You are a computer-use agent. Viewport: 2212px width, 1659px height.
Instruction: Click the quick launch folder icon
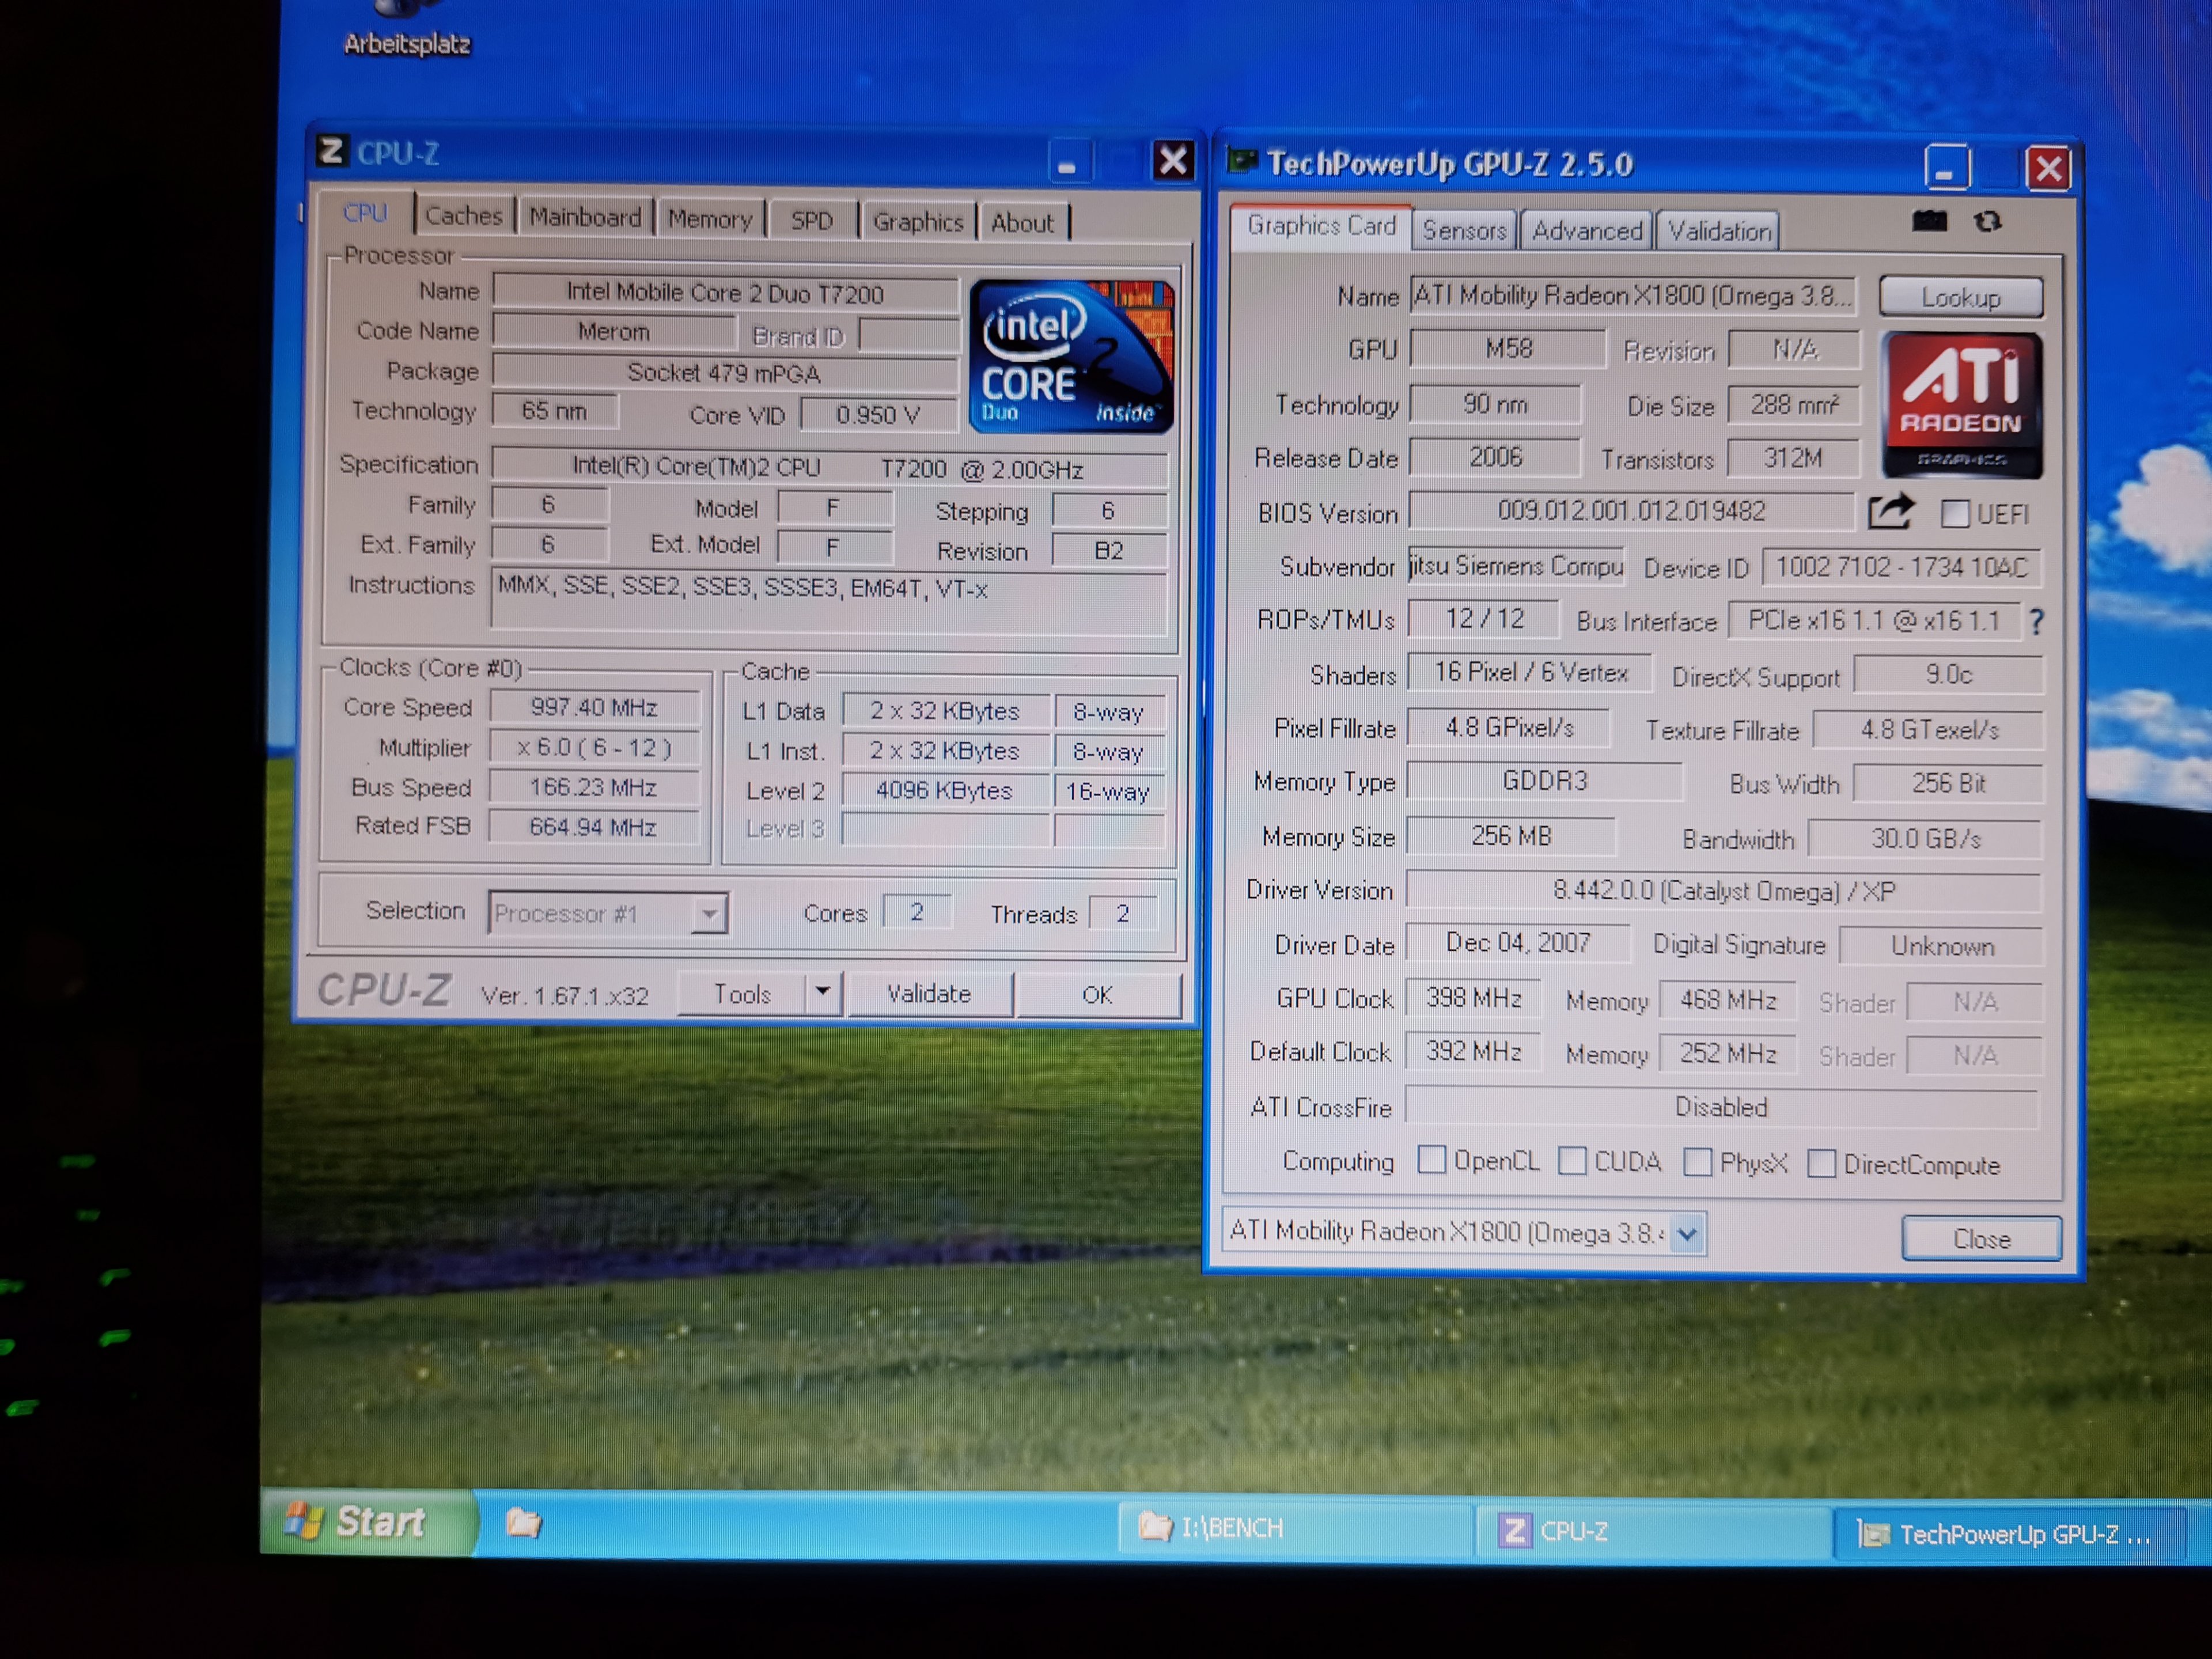pos(523,1523)
